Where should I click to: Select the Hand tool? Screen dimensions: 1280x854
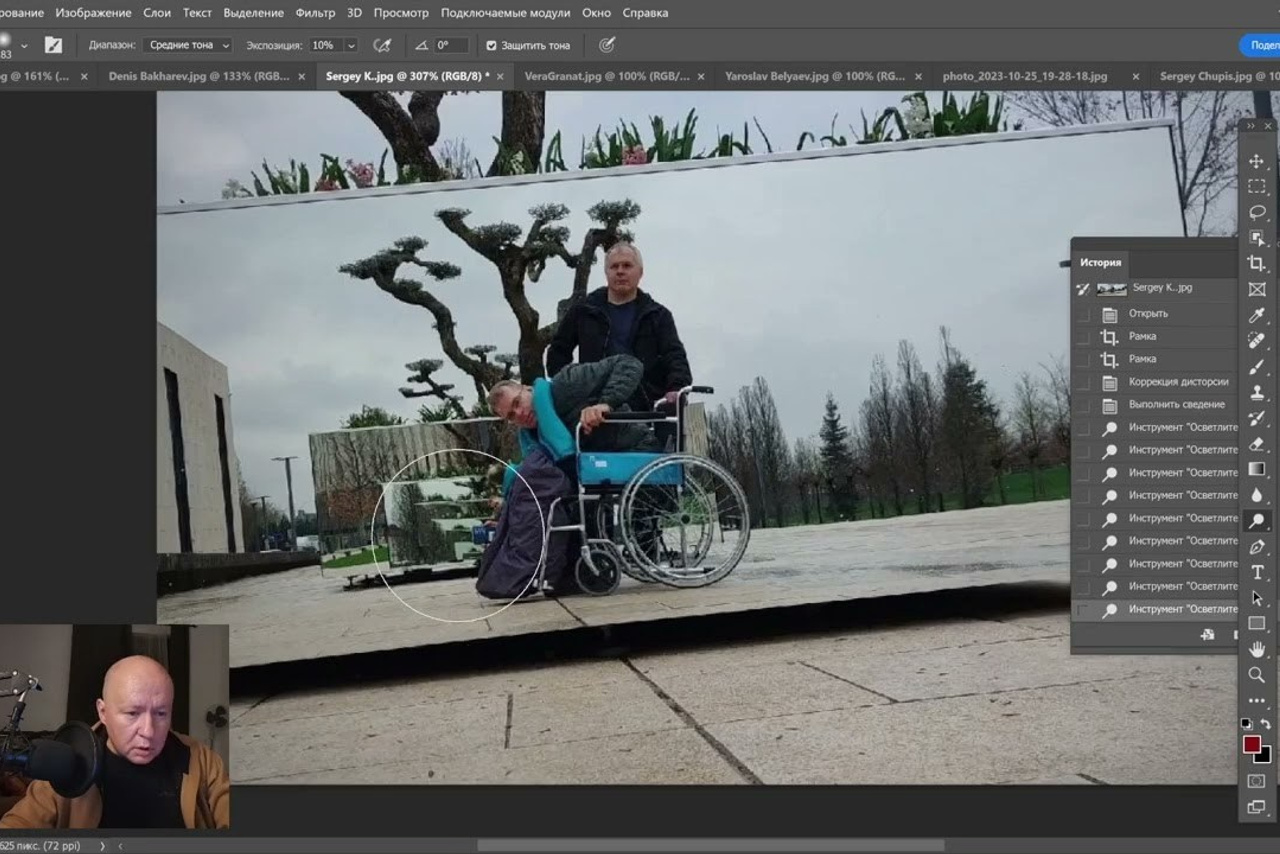click(x=1257, y=649)
